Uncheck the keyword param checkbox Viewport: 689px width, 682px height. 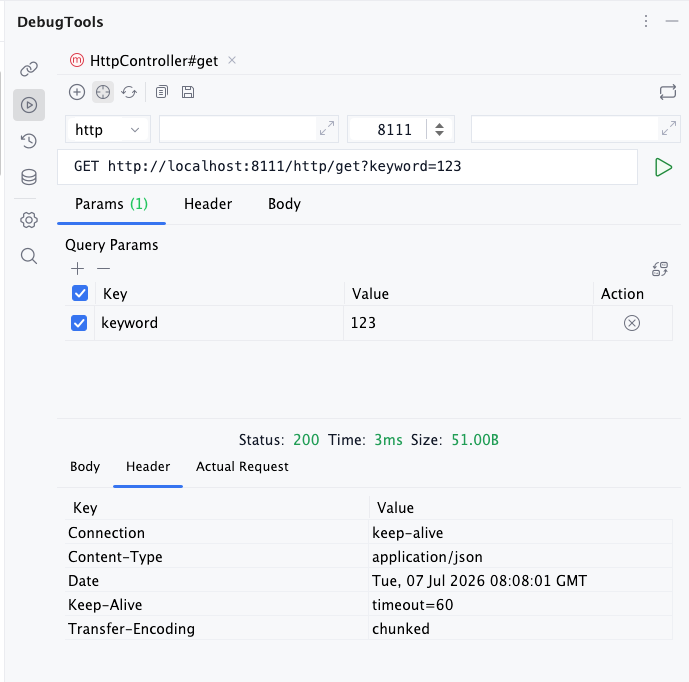[79, 323]
